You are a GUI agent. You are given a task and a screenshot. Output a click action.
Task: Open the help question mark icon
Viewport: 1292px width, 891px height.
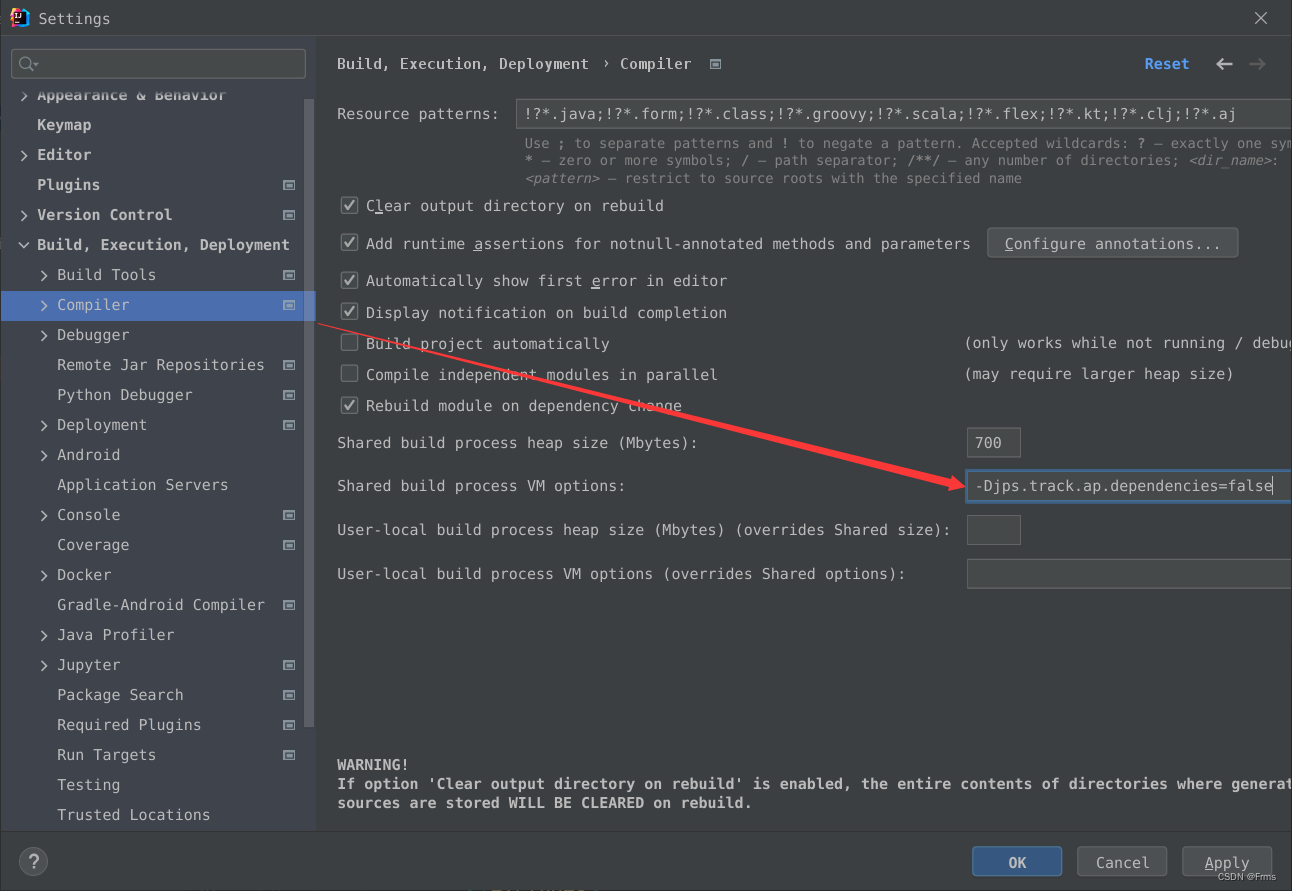pyautogui.click(x=33, y=861)
